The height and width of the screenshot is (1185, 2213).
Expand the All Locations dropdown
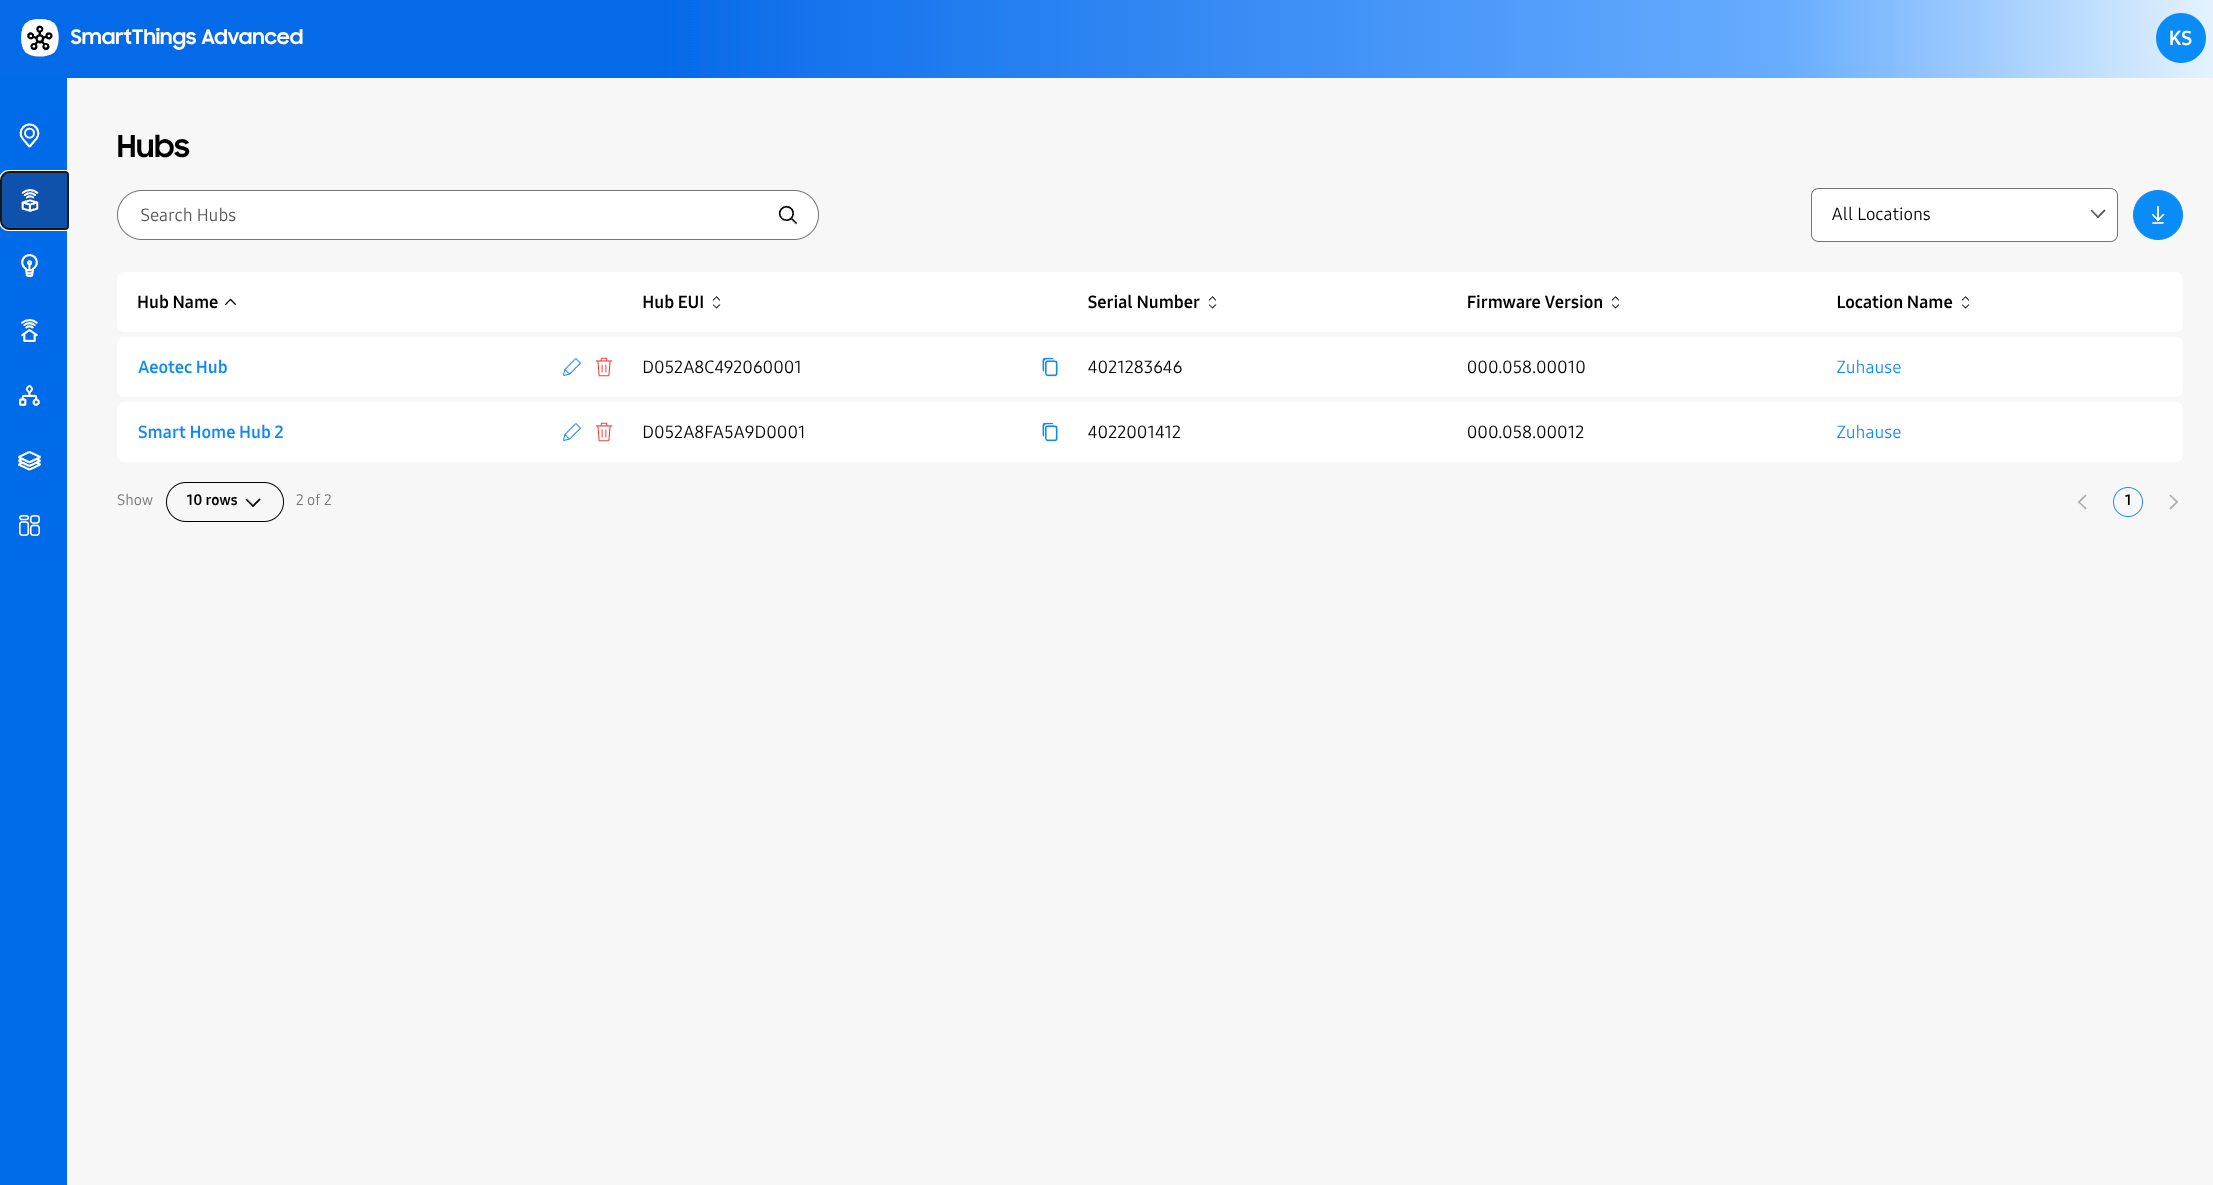tap(1963, 215)
